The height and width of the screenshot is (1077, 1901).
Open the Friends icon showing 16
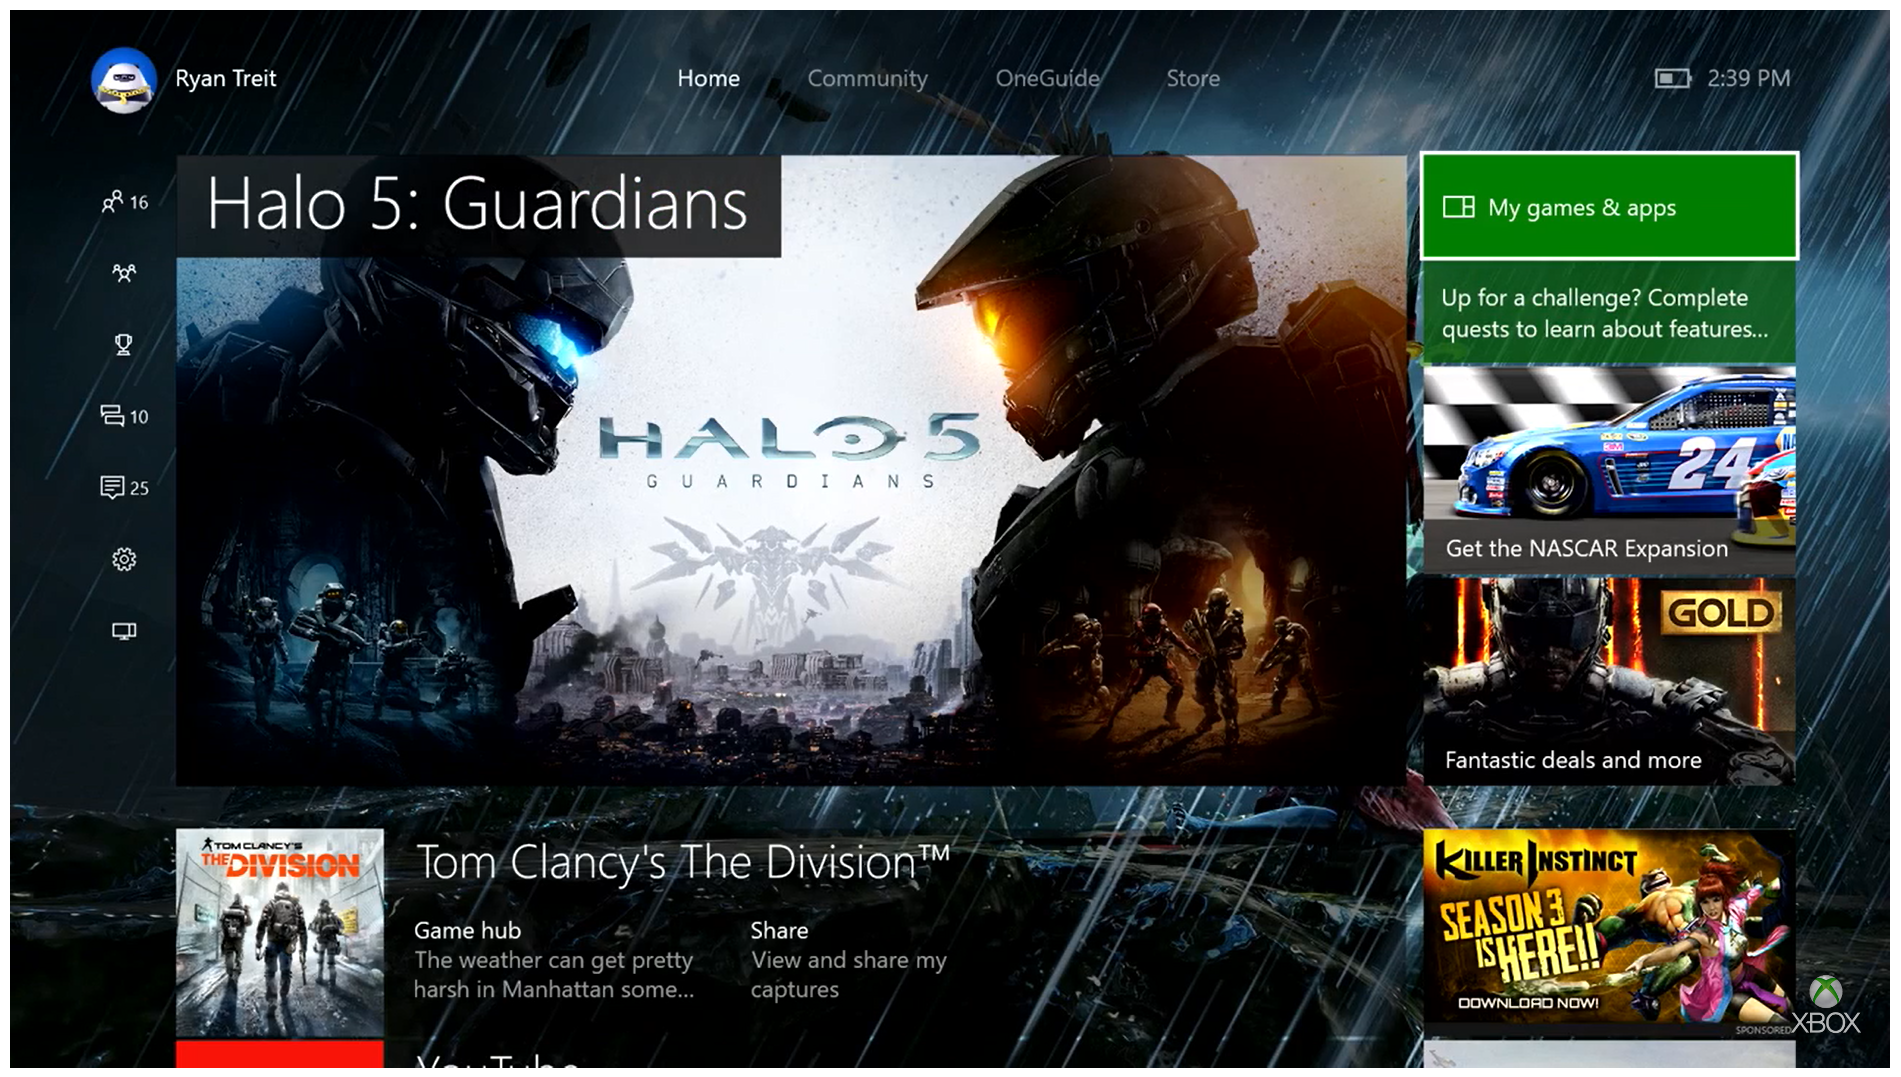point(124,202)
